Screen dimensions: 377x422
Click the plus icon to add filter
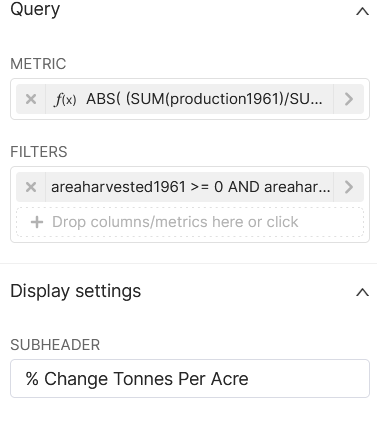(37, 222)
